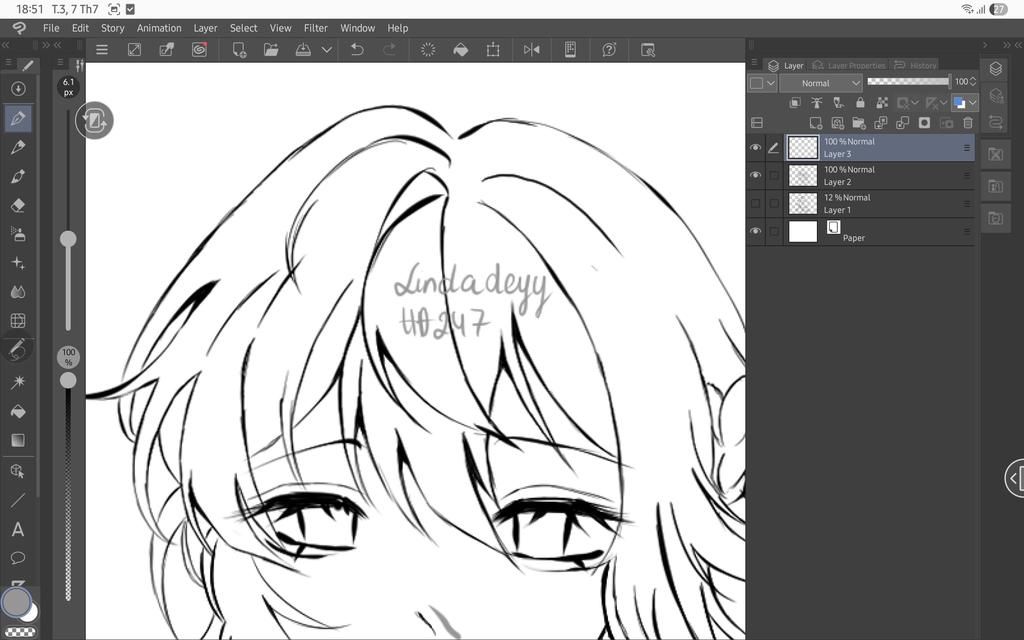This screenshot has height=640, width=1024.
Task: Hide the Paper layer
Action: tap(756, 231)
